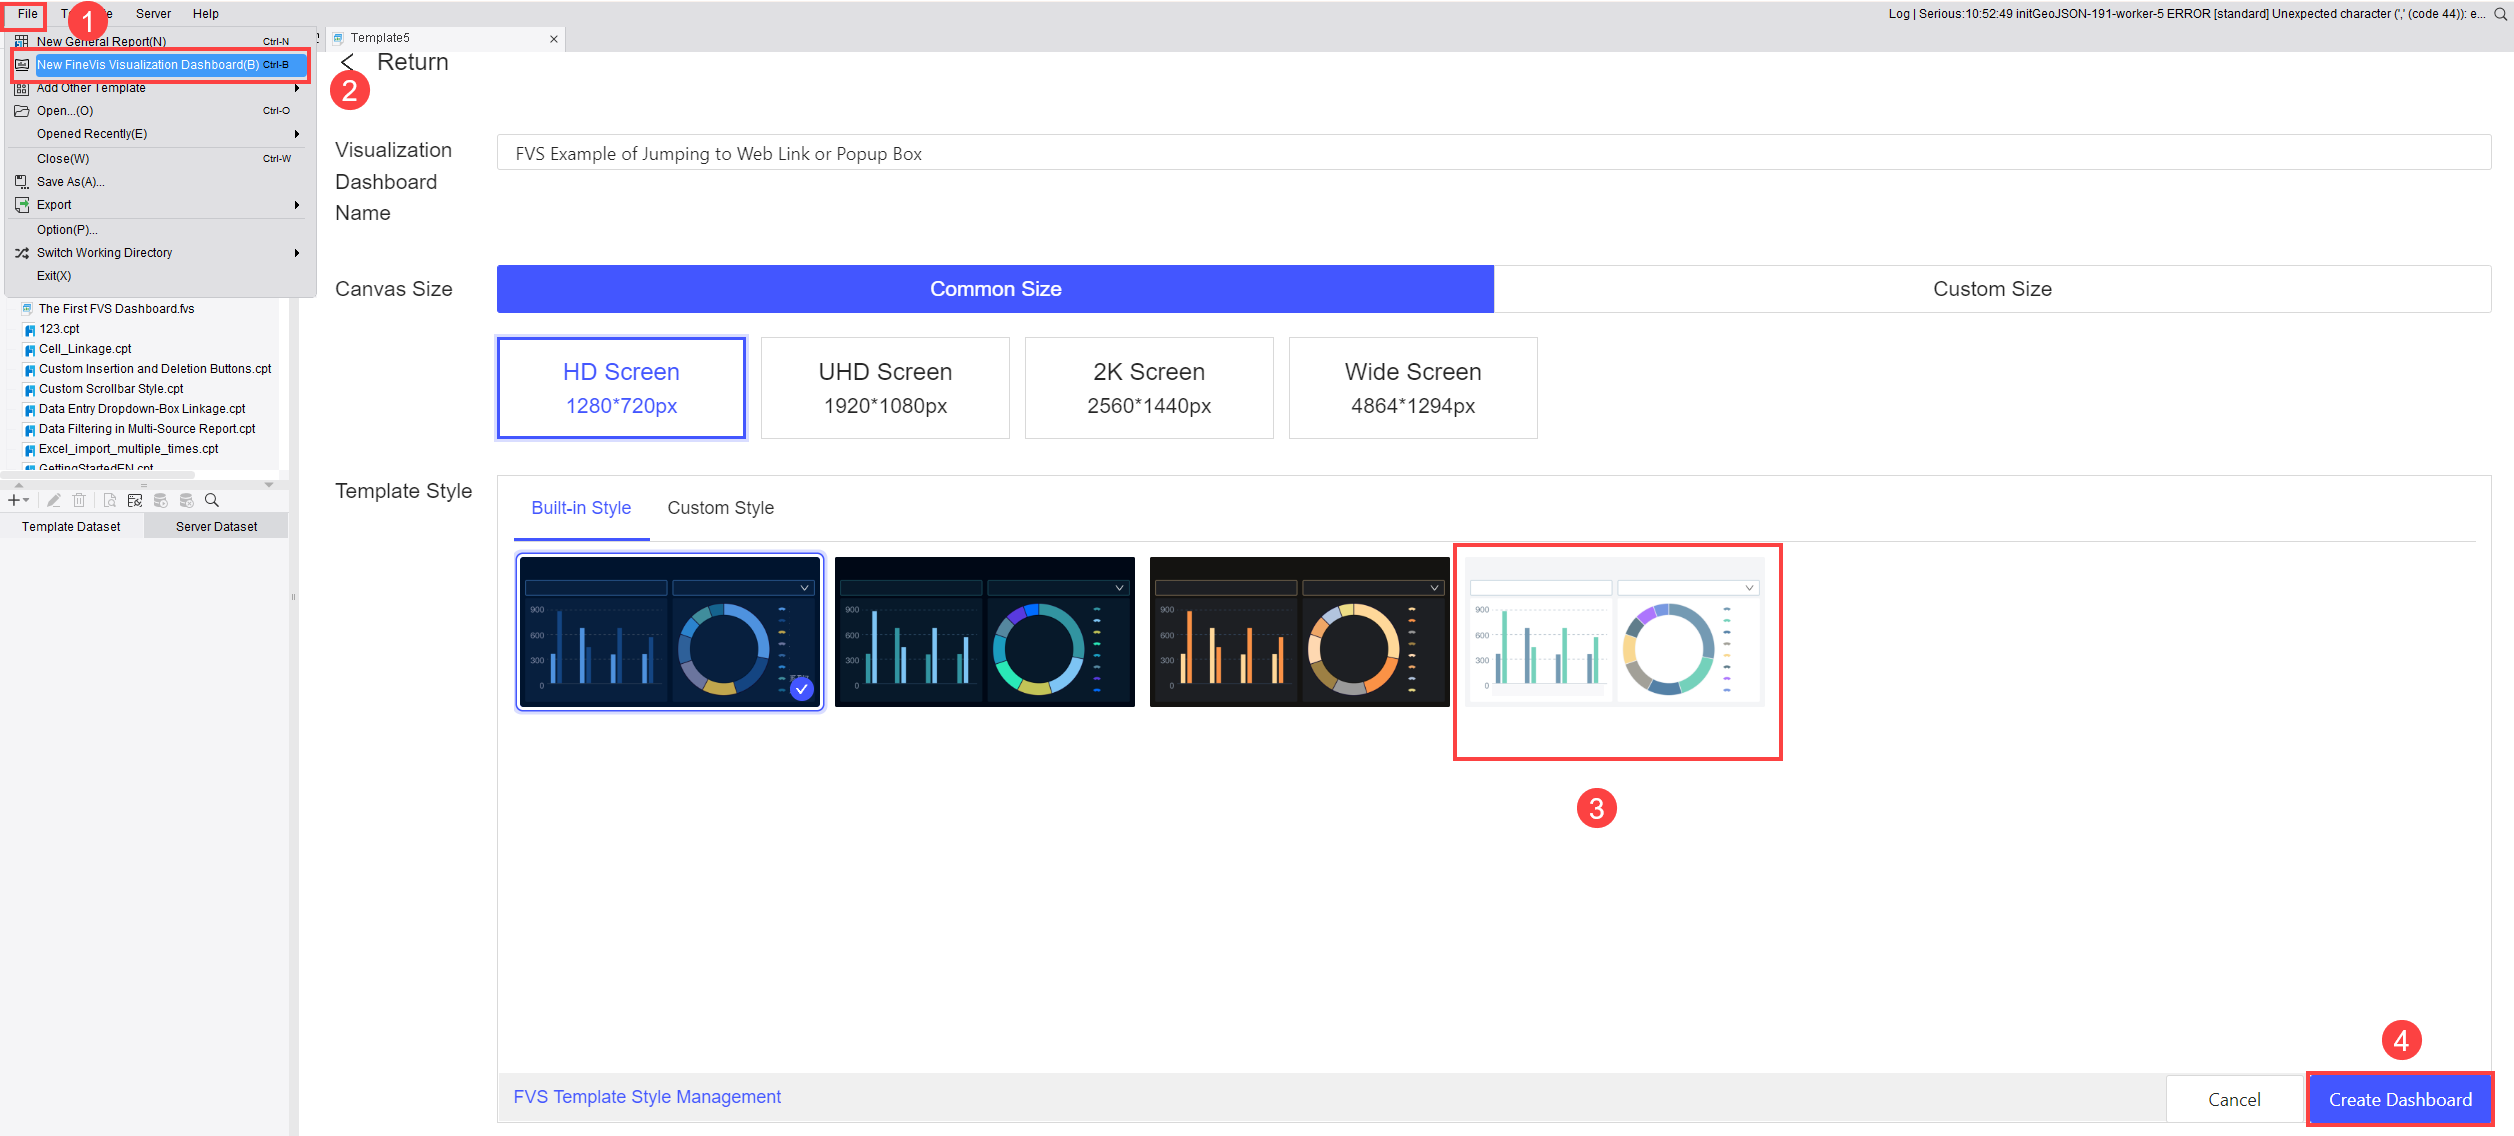Switch to the Server Dataset tab
The image size is (2514, 1136).
coord(216,527)
